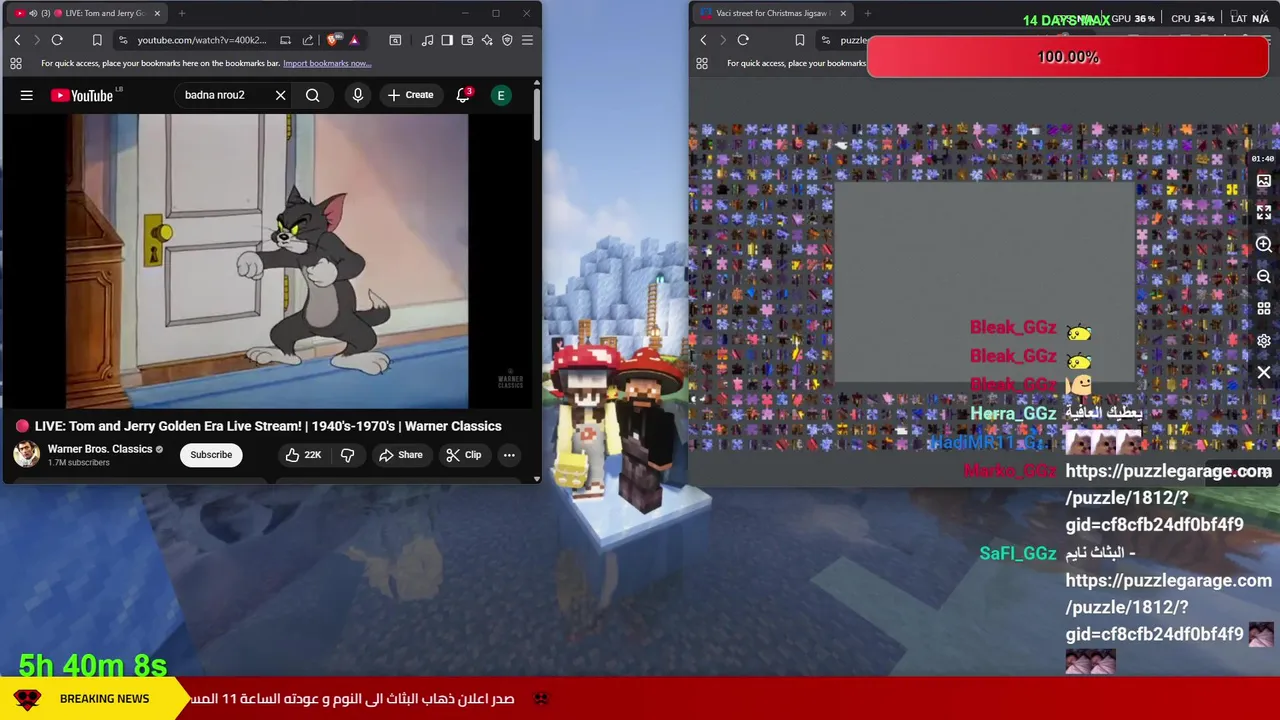1280x720 pixels.
Task: Click the tab search icon in YouTube toolbar
Action: point(395,40)
